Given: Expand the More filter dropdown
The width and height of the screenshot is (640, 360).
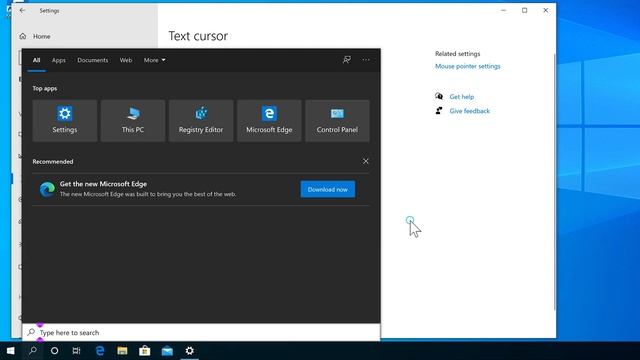Looking at the screenshot, I should coord(154,60).
